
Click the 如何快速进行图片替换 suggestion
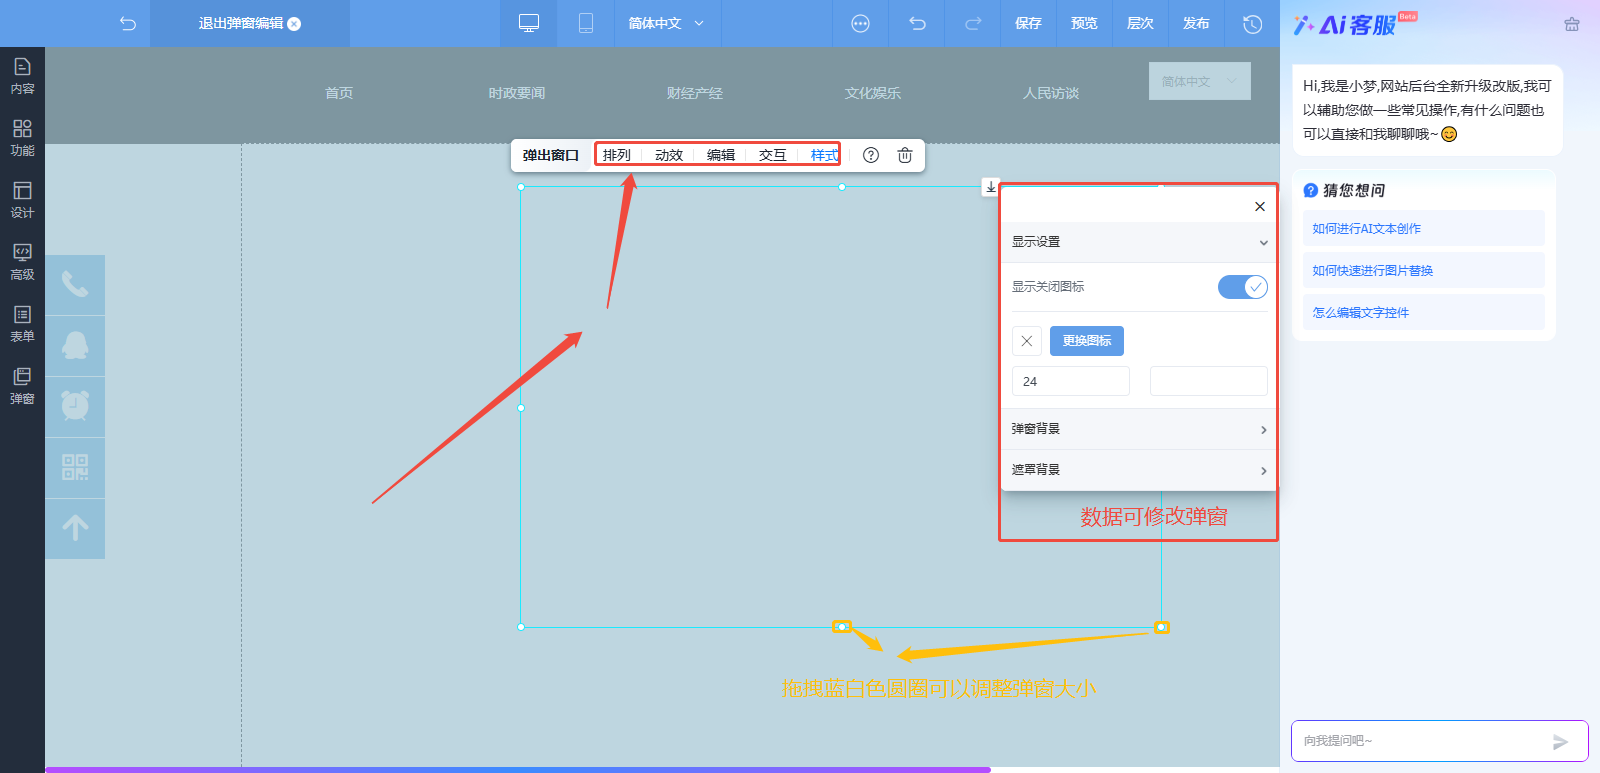point(1424,270)
